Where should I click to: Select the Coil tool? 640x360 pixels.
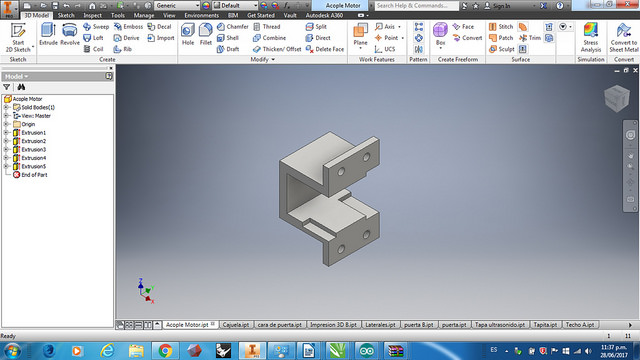tap(94, 49)
